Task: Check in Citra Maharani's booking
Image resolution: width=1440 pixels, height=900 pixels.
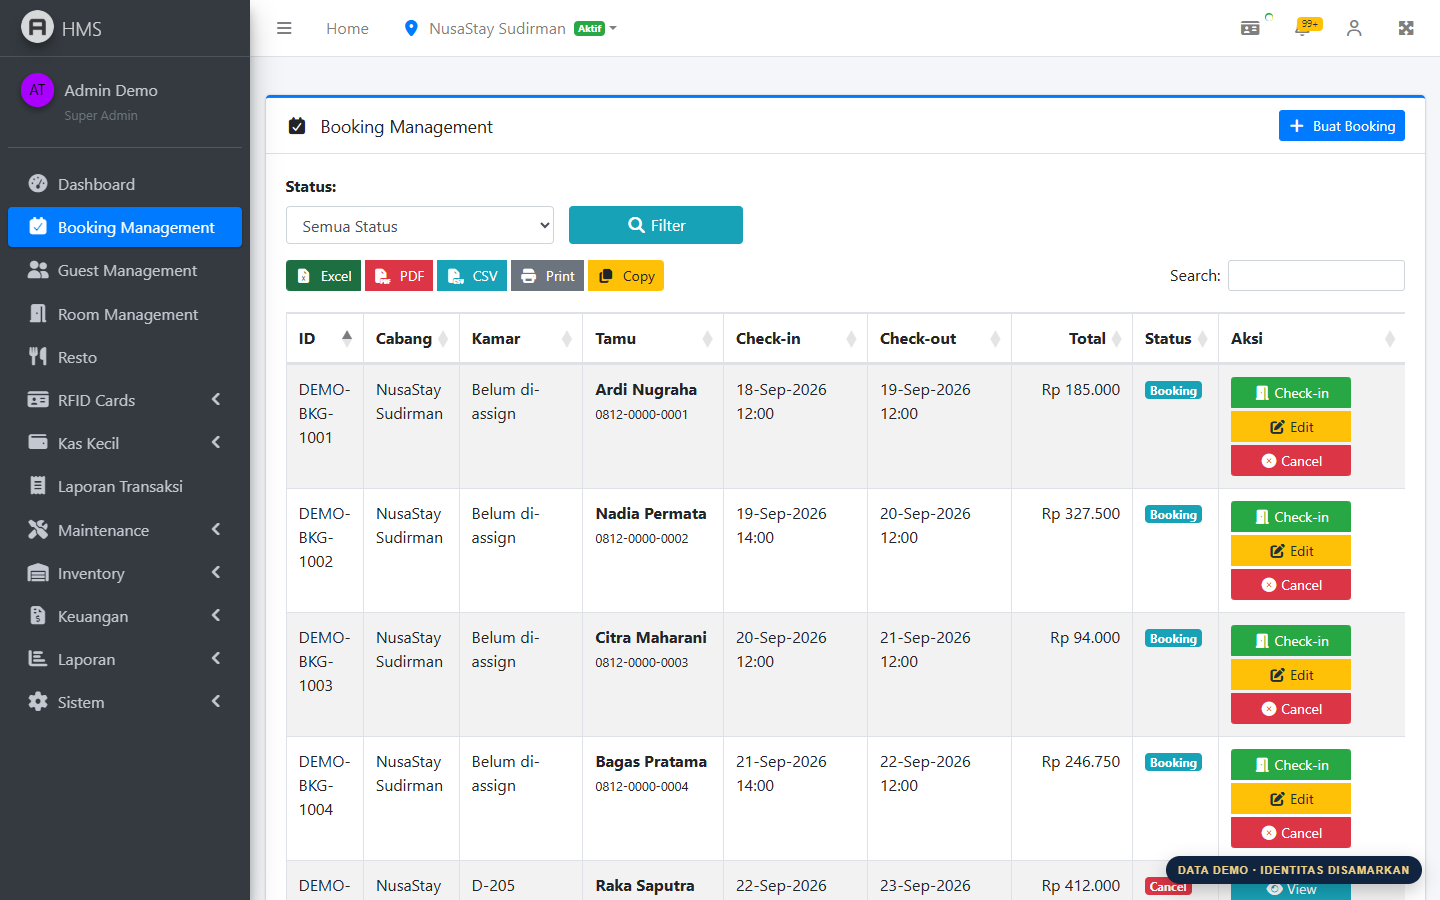Action: click(x=1291, y=641)
